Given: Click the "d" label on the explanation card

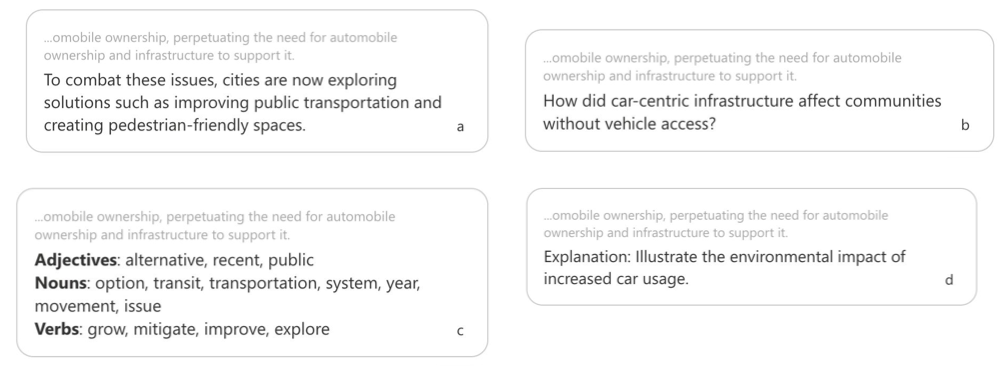Looking at the screenshot, I should coord(949,280).
